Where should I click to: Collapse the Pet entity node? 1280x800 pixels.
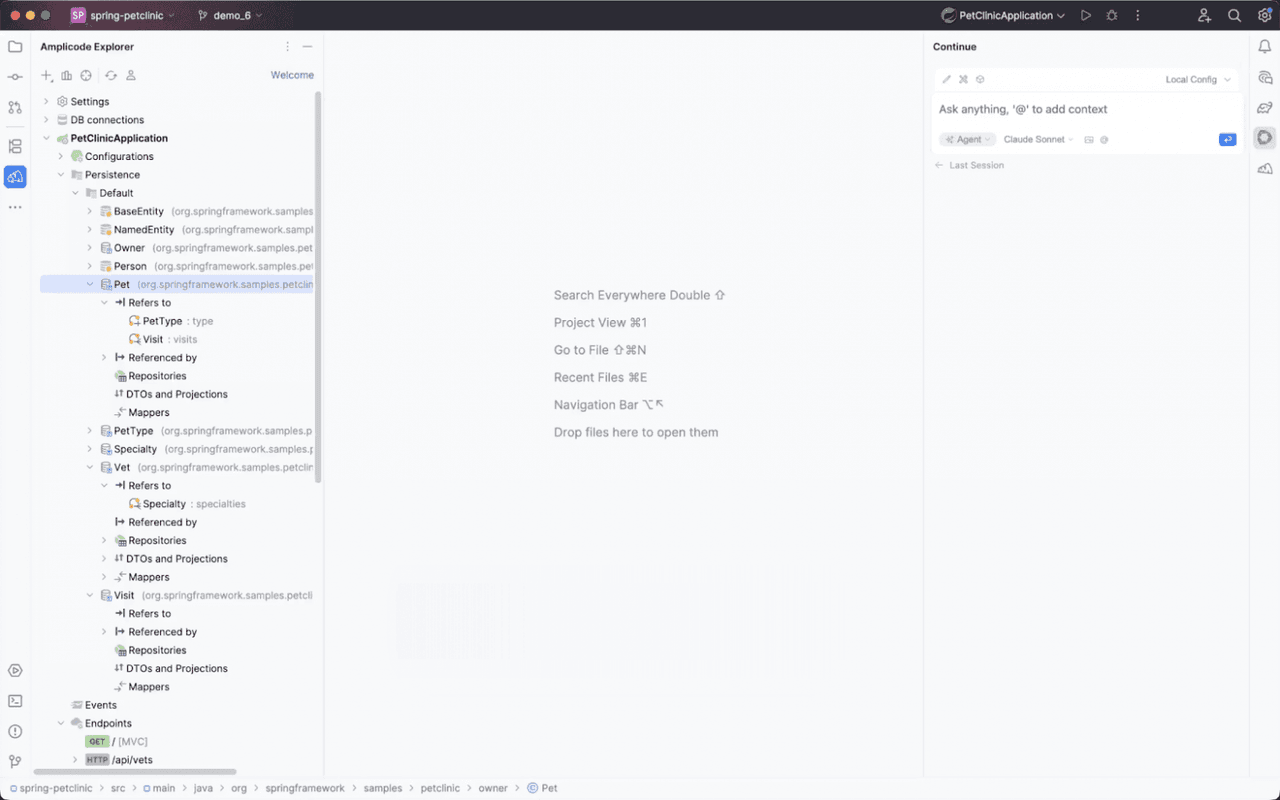[x=90, y=285]
